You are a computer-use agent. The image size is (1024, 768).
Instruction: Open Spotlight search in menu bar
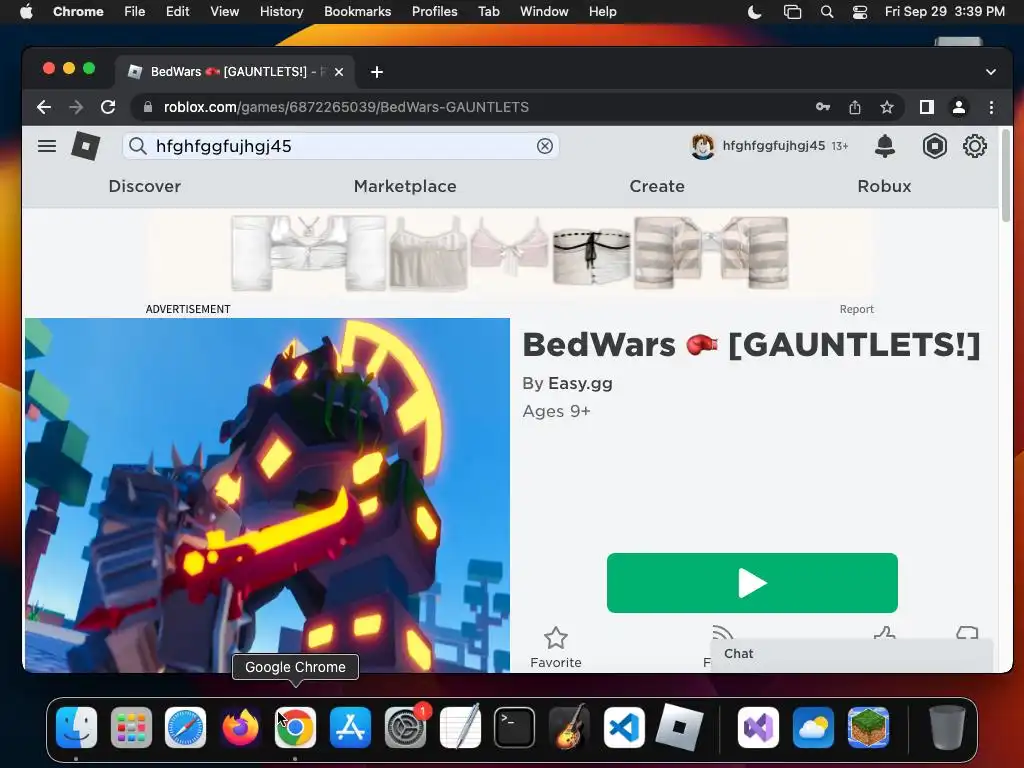coord(827,11)
